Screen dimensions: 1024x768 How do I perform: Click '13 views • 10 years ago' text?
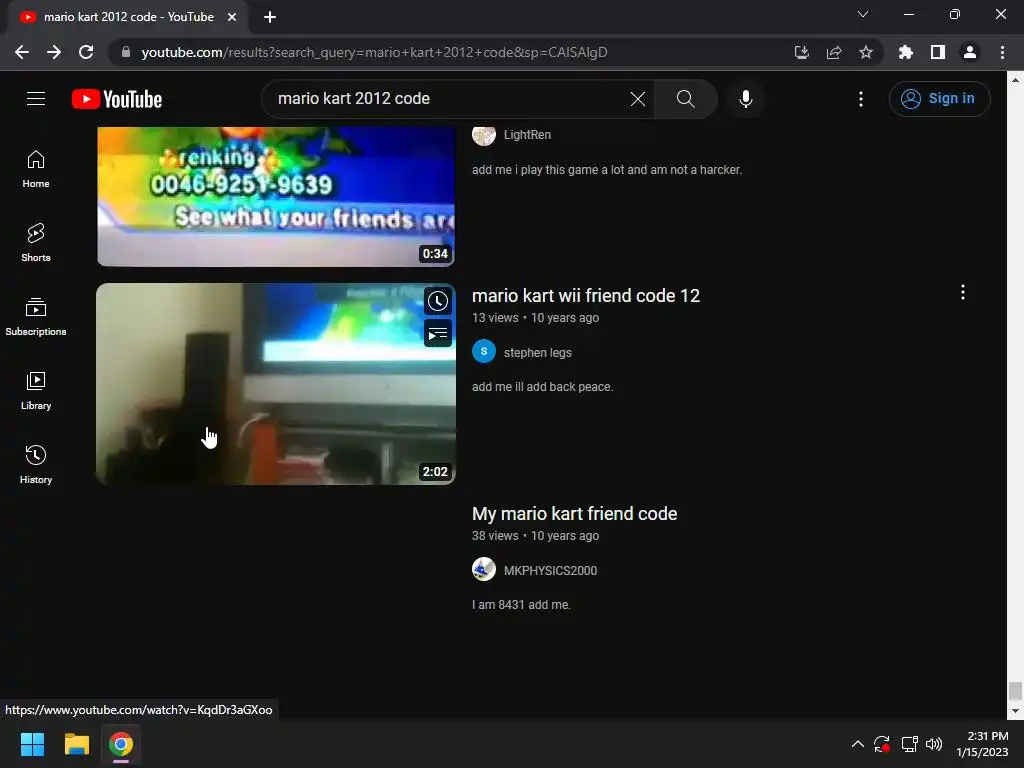(x=535, y=317)
